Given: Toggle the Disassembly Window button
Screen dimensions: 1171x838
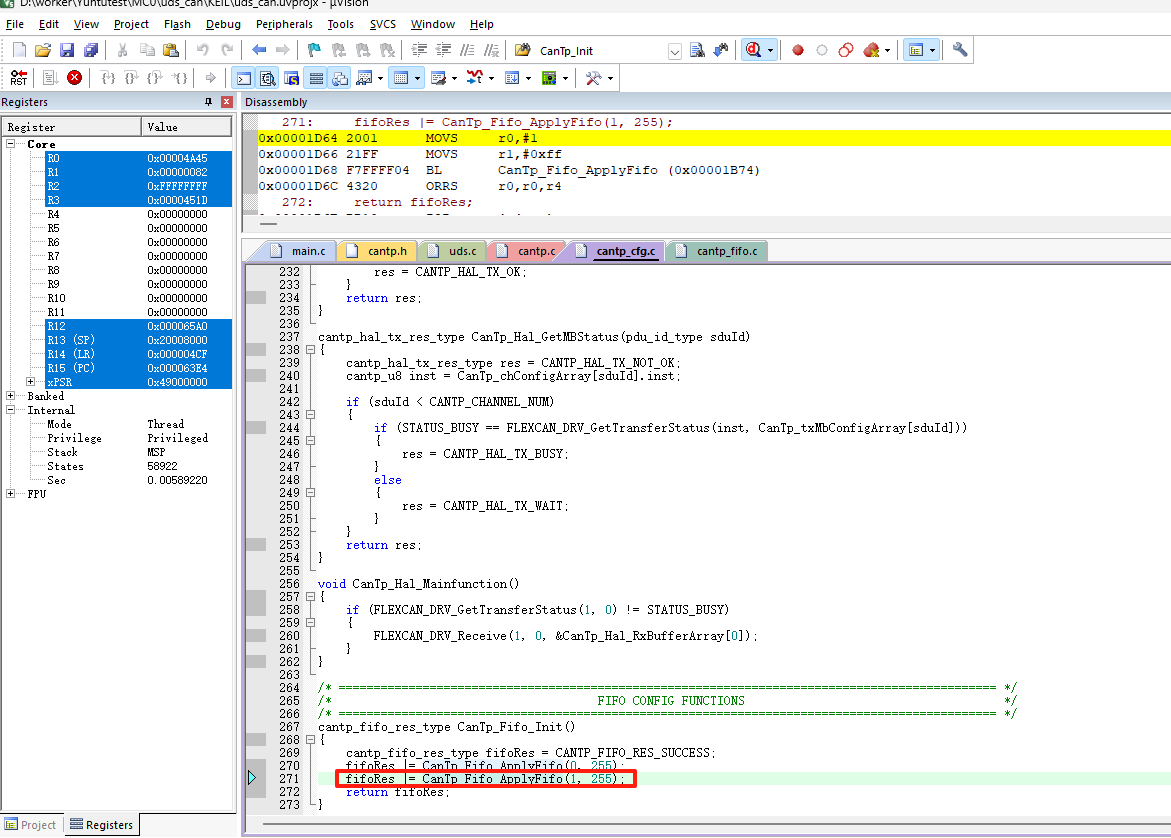Looking at the screenshot, I should click(x=267, y=78).
